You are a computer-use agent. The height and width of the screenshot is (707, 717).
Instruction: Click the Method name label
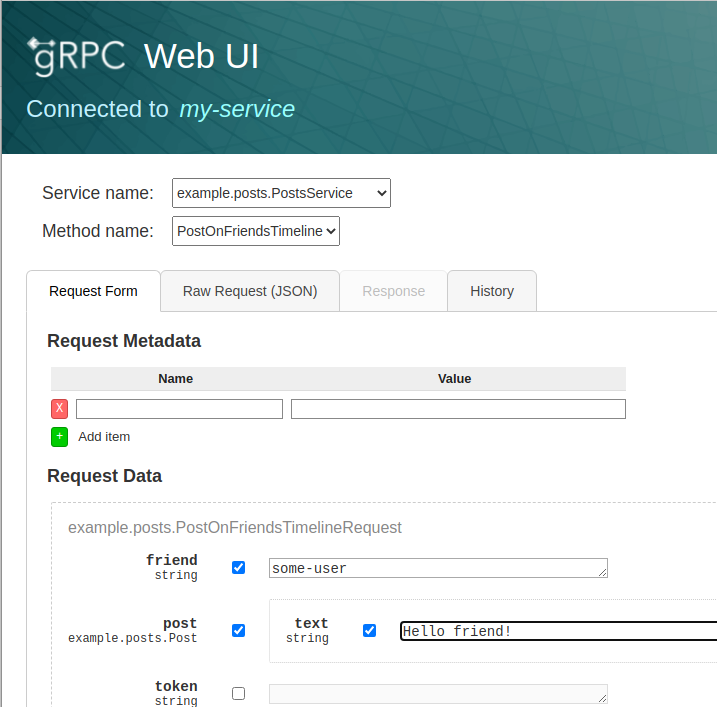click(x=98, y=231)
